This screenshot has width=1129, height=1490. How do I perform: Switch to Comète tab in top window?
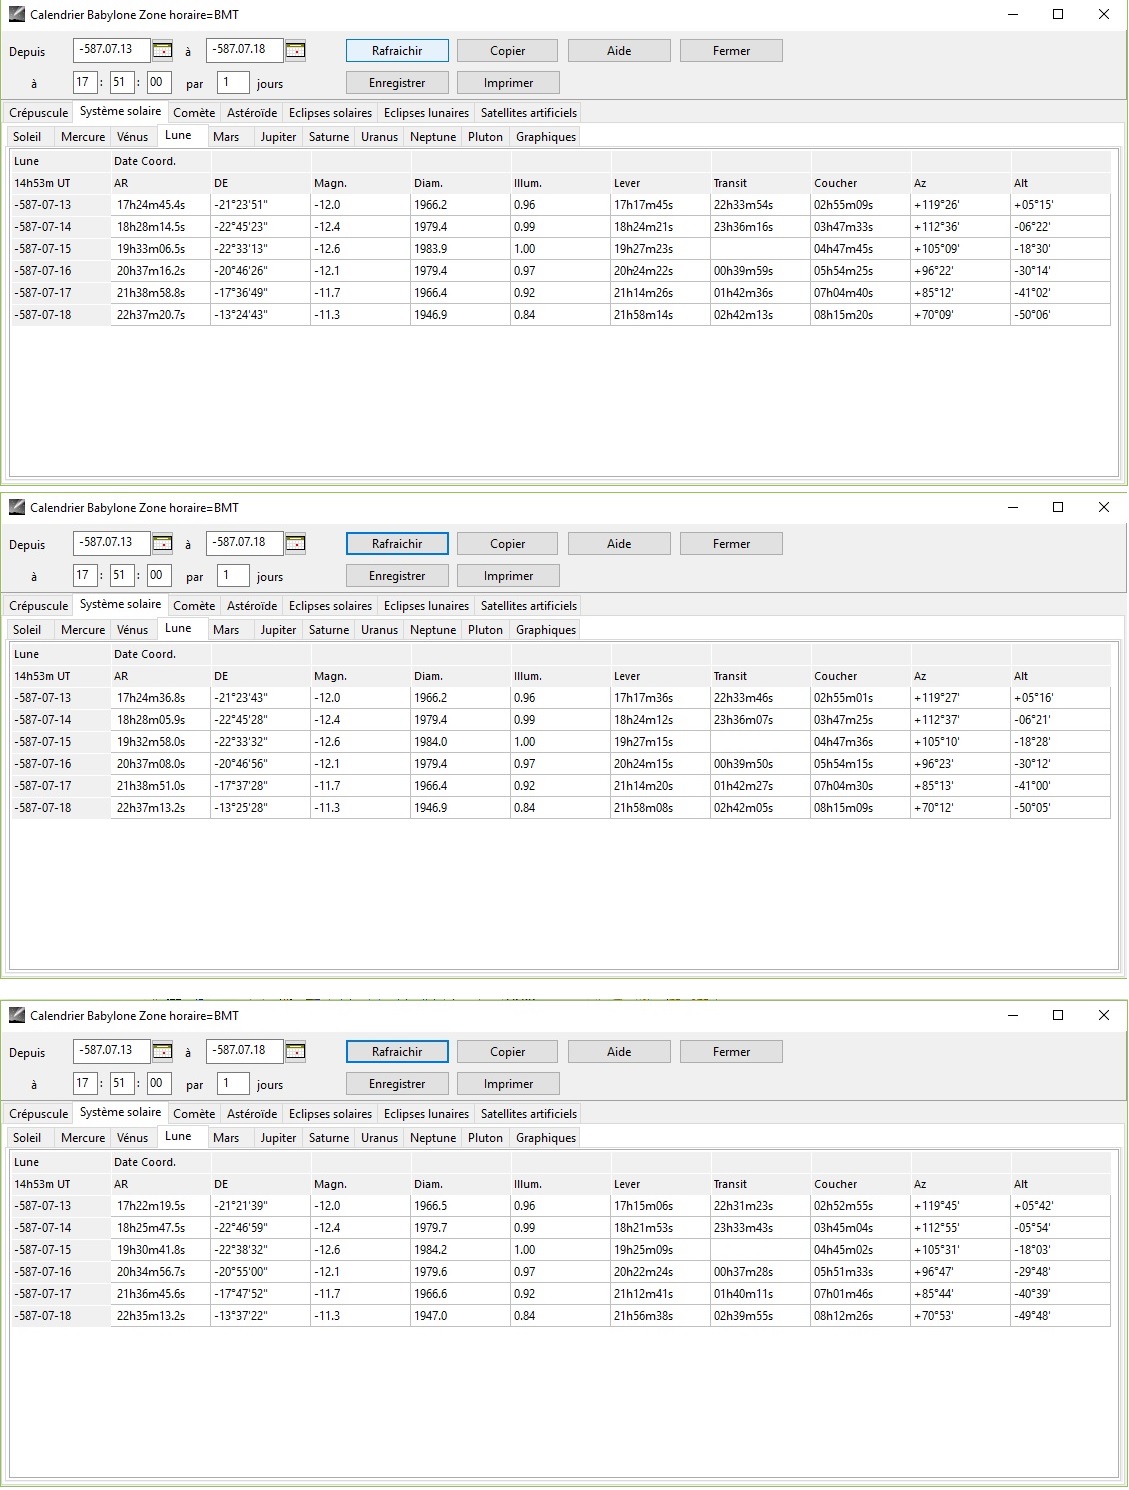coord(194,113)
